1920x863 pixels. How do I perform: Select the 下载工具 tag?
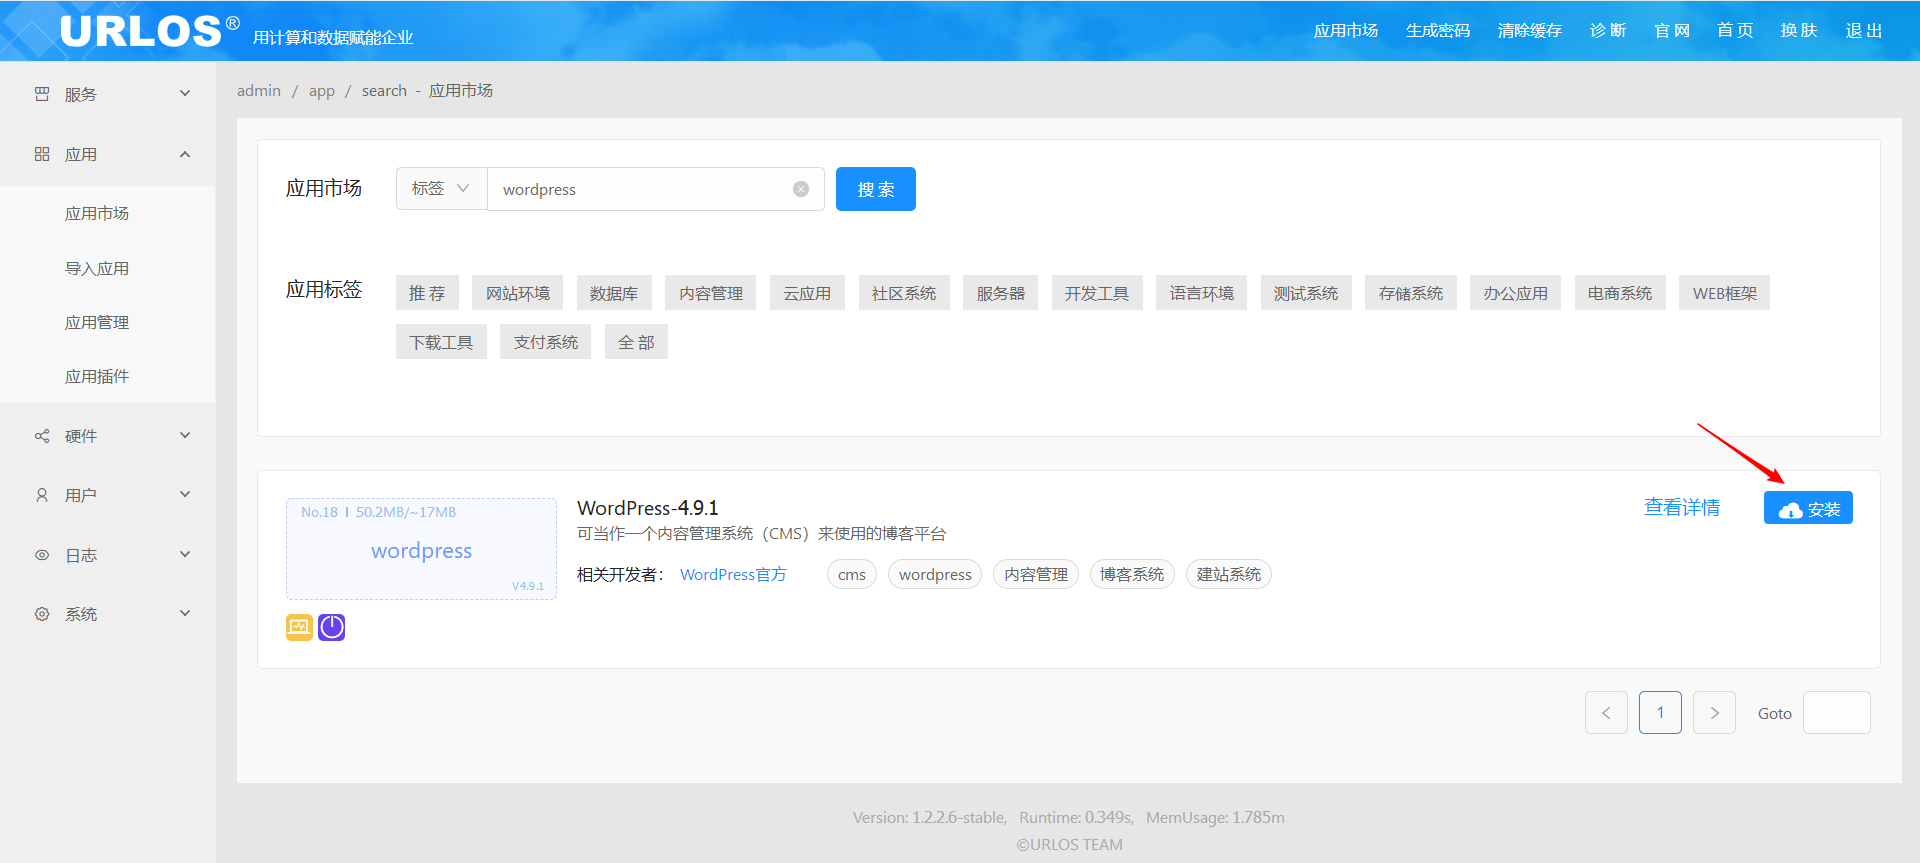point(441,342)
